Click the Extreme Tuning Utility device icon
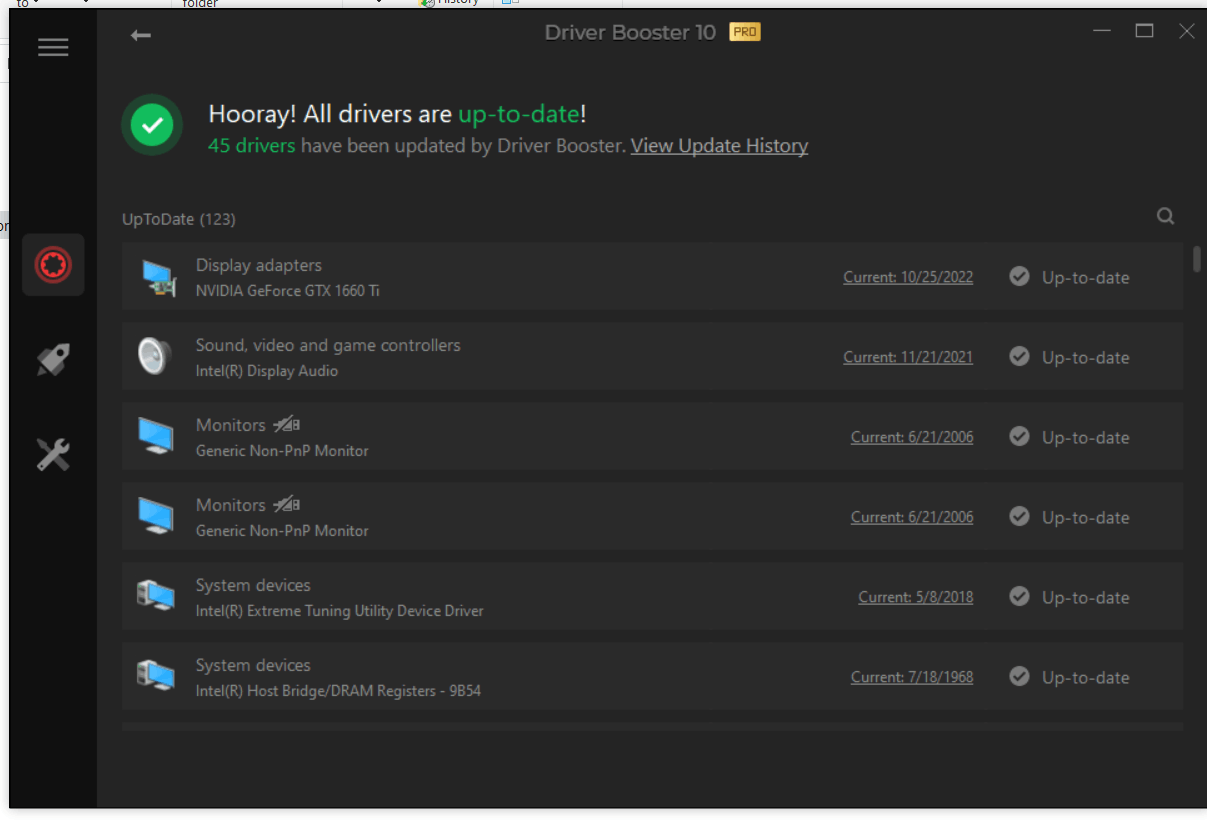The width and height of the screenshot is (1207, 823). tap(155, 596)
